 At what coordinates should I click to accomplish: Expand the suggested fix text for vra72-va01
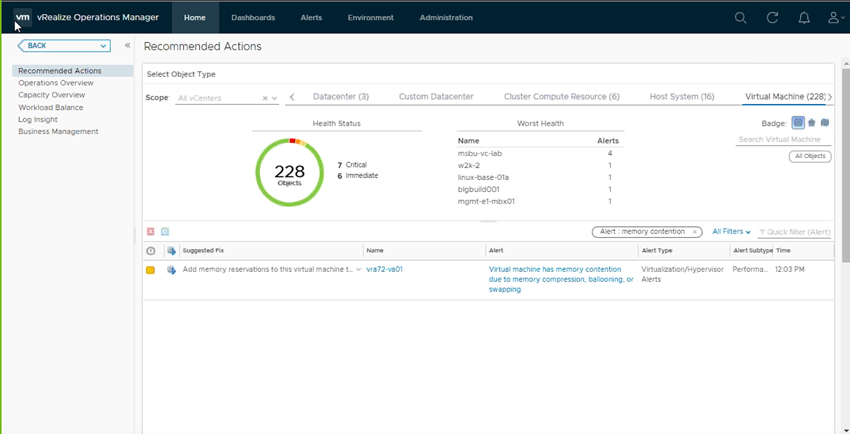click(x=358, y=269)
